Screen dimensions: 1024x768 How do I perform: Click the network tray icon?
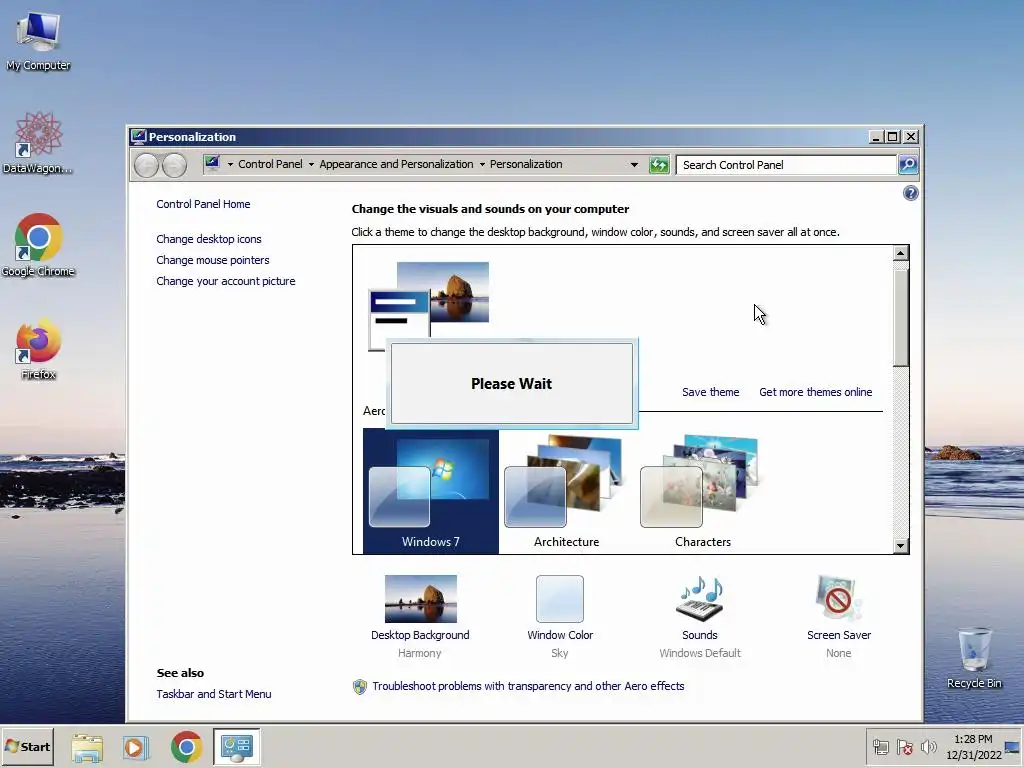pos(881,747)
